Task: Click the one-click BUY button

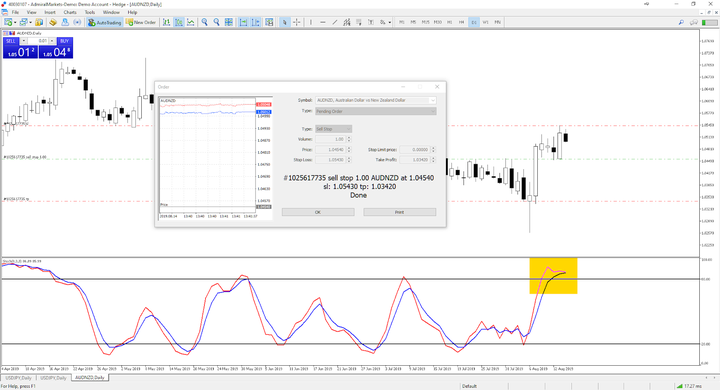Action: pos(64,41)
